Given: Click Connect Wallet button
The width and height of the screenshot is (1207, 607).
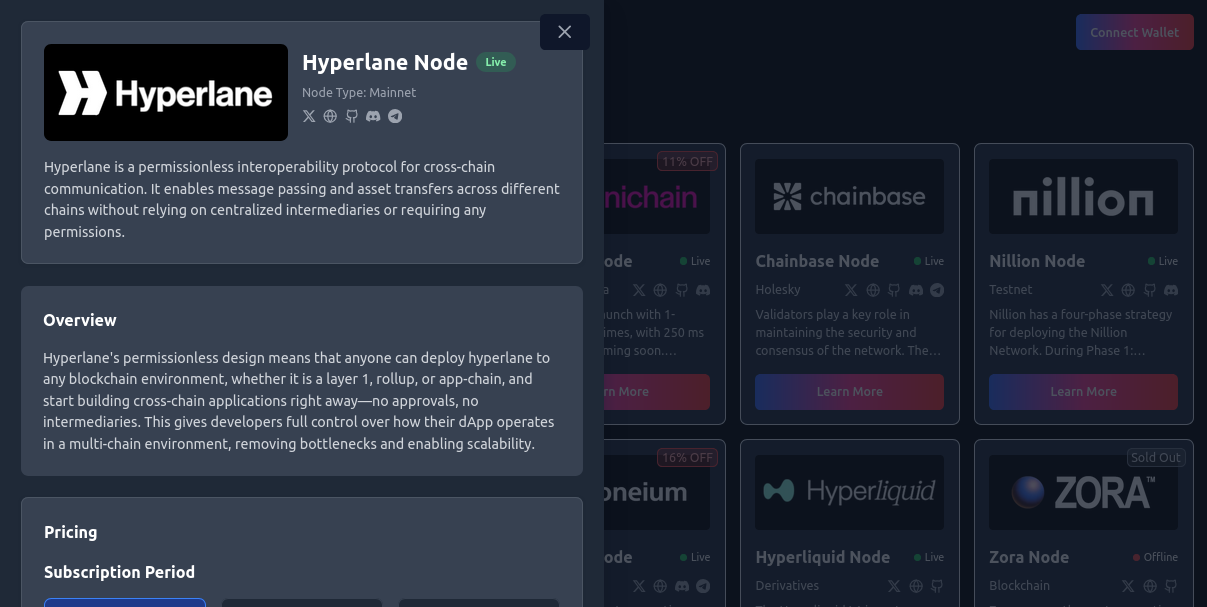Looking at the screenshot, I should point(1134,32).
